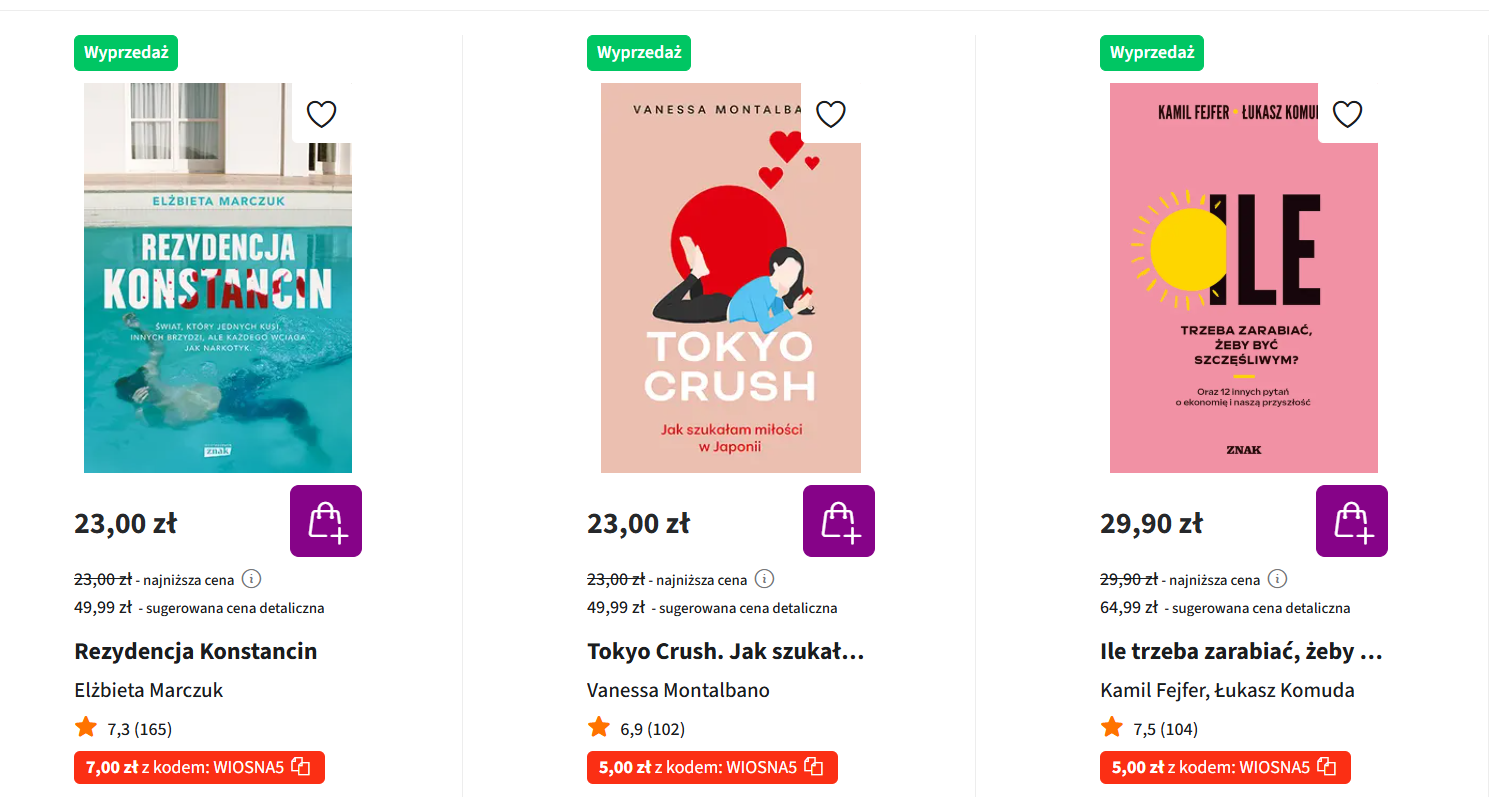Open the Tokyo Crush title link

(x=725, y=652)
